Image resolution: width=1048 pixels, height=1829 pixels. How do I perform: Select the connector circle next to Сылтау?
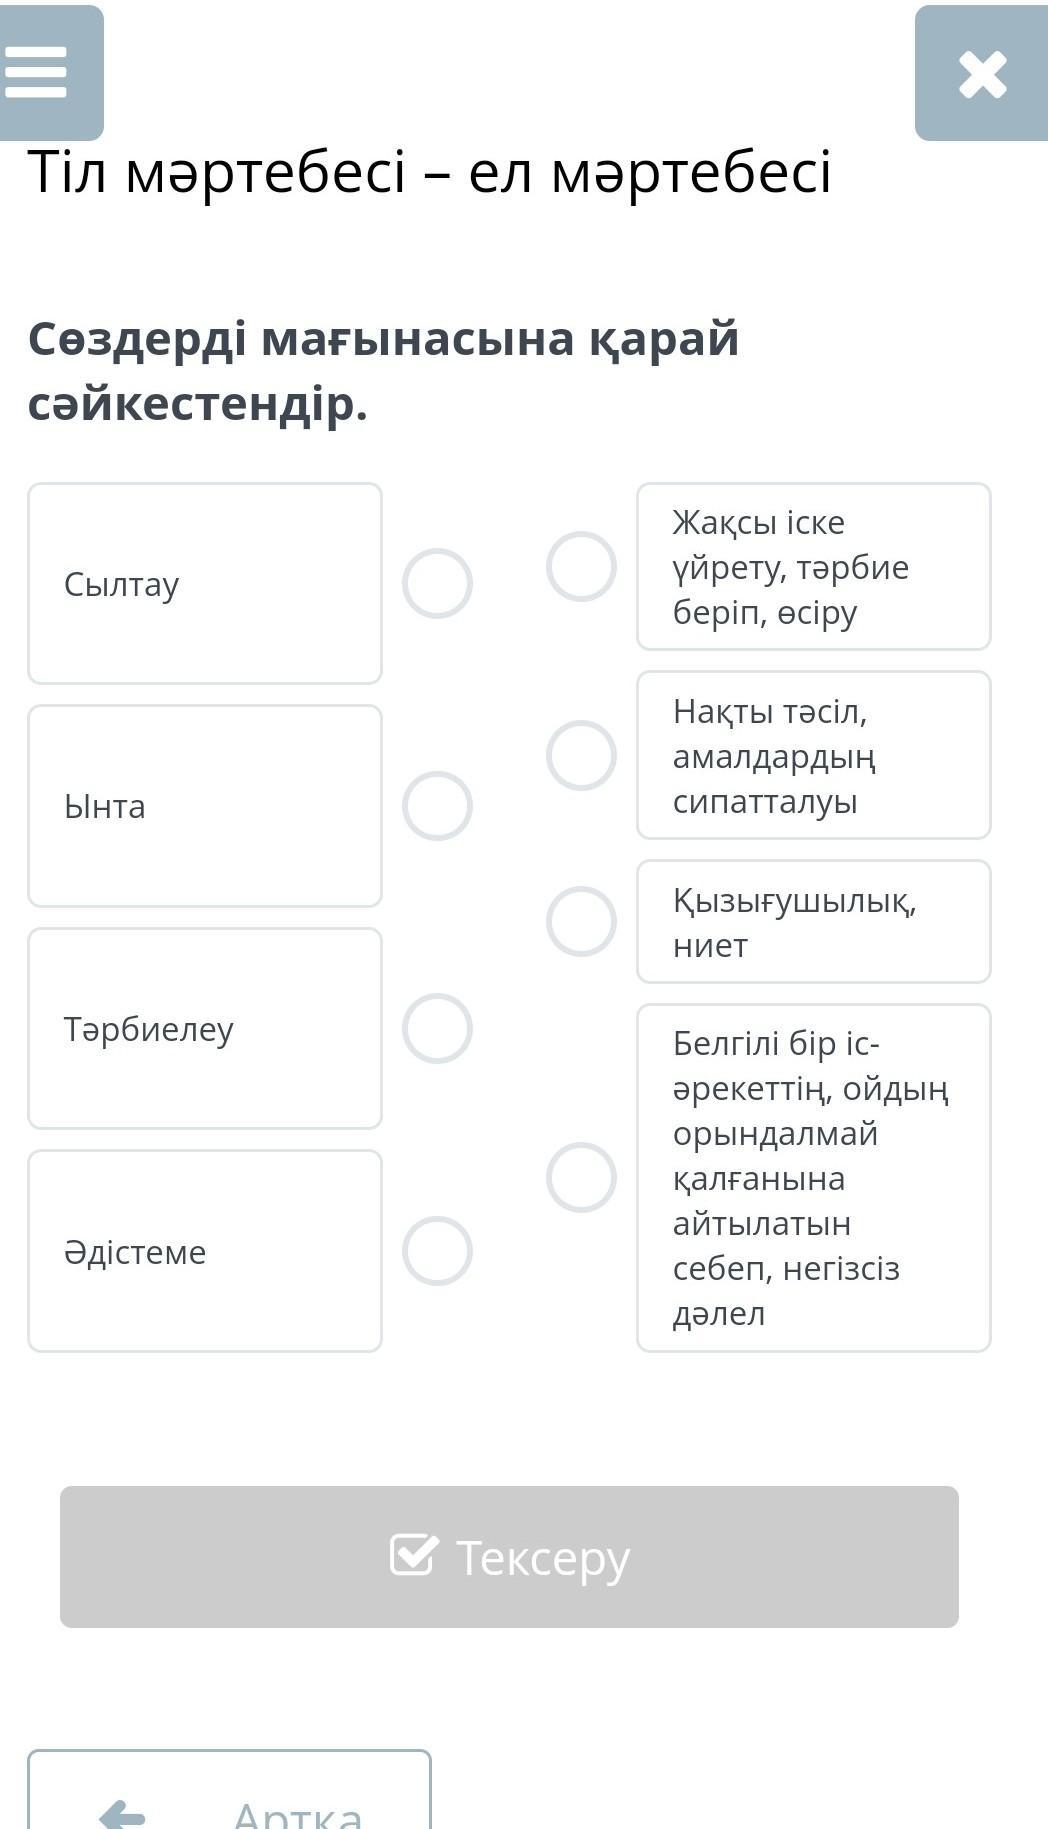[437, 583]
